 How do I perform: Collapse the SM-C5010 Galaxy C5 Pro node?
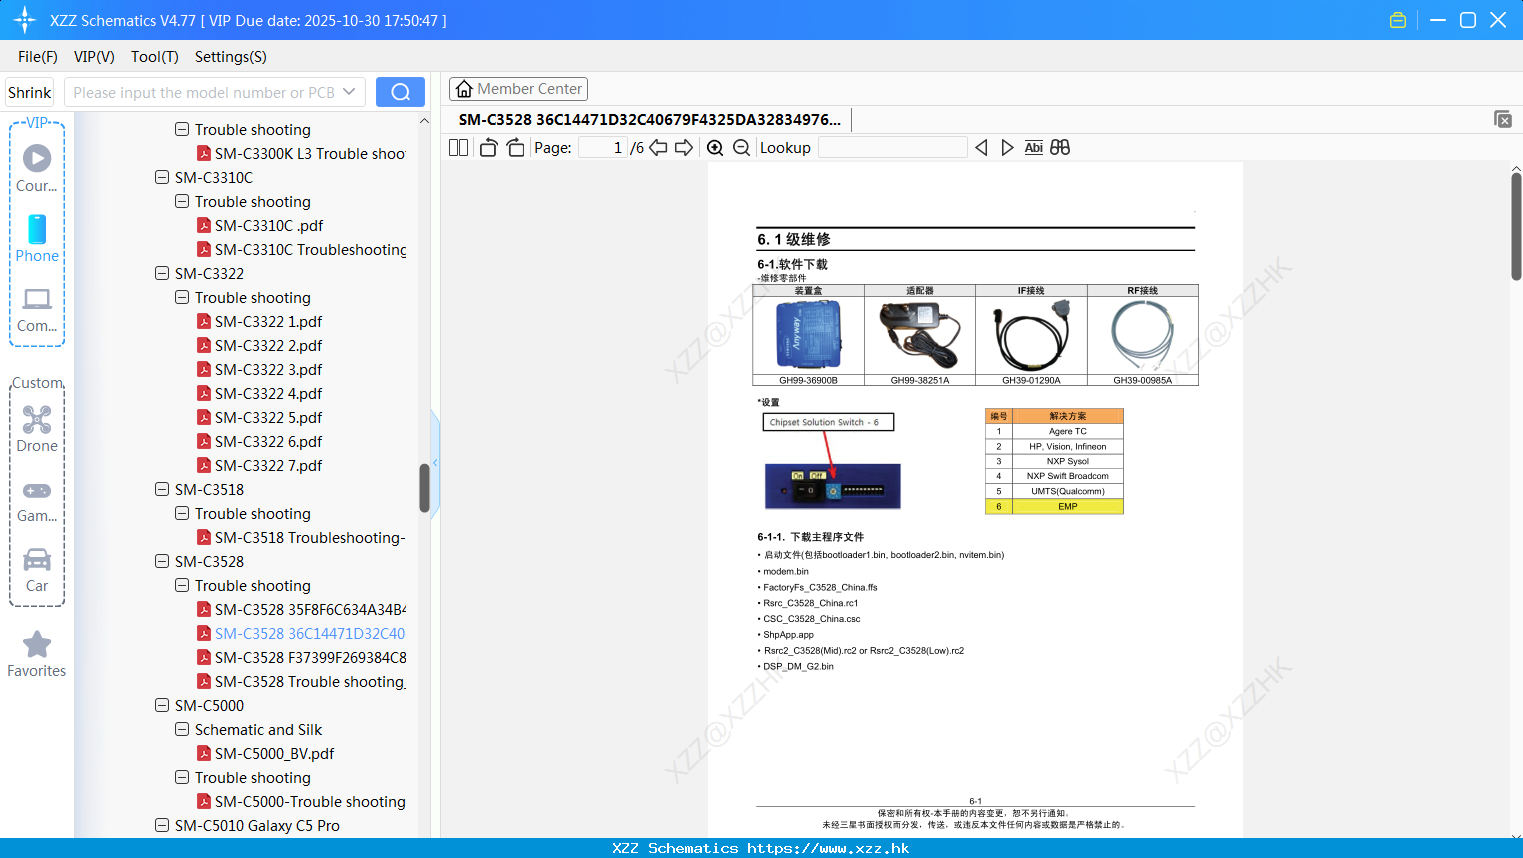click(162, 825)
